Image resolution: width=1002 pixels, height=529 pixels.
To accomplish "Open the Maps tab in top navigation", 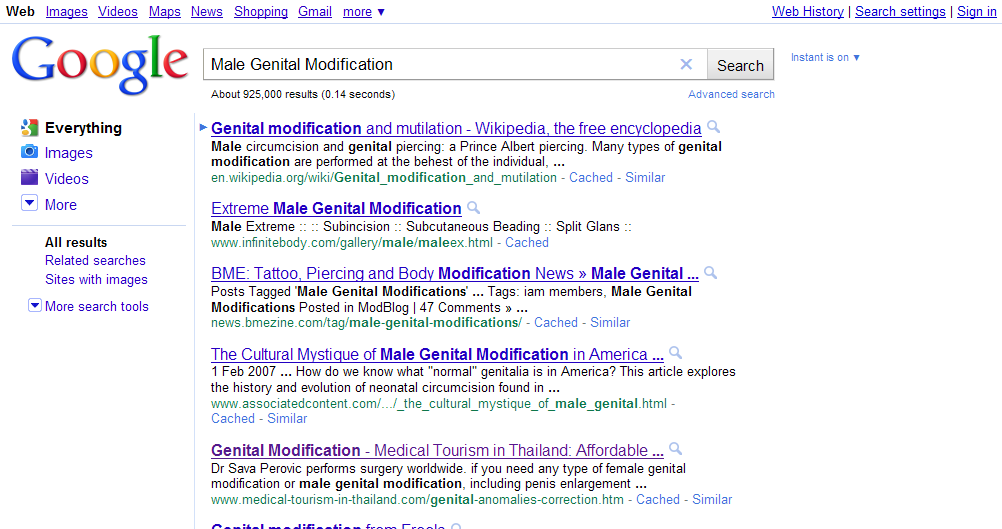I will [x=165, y=12].
